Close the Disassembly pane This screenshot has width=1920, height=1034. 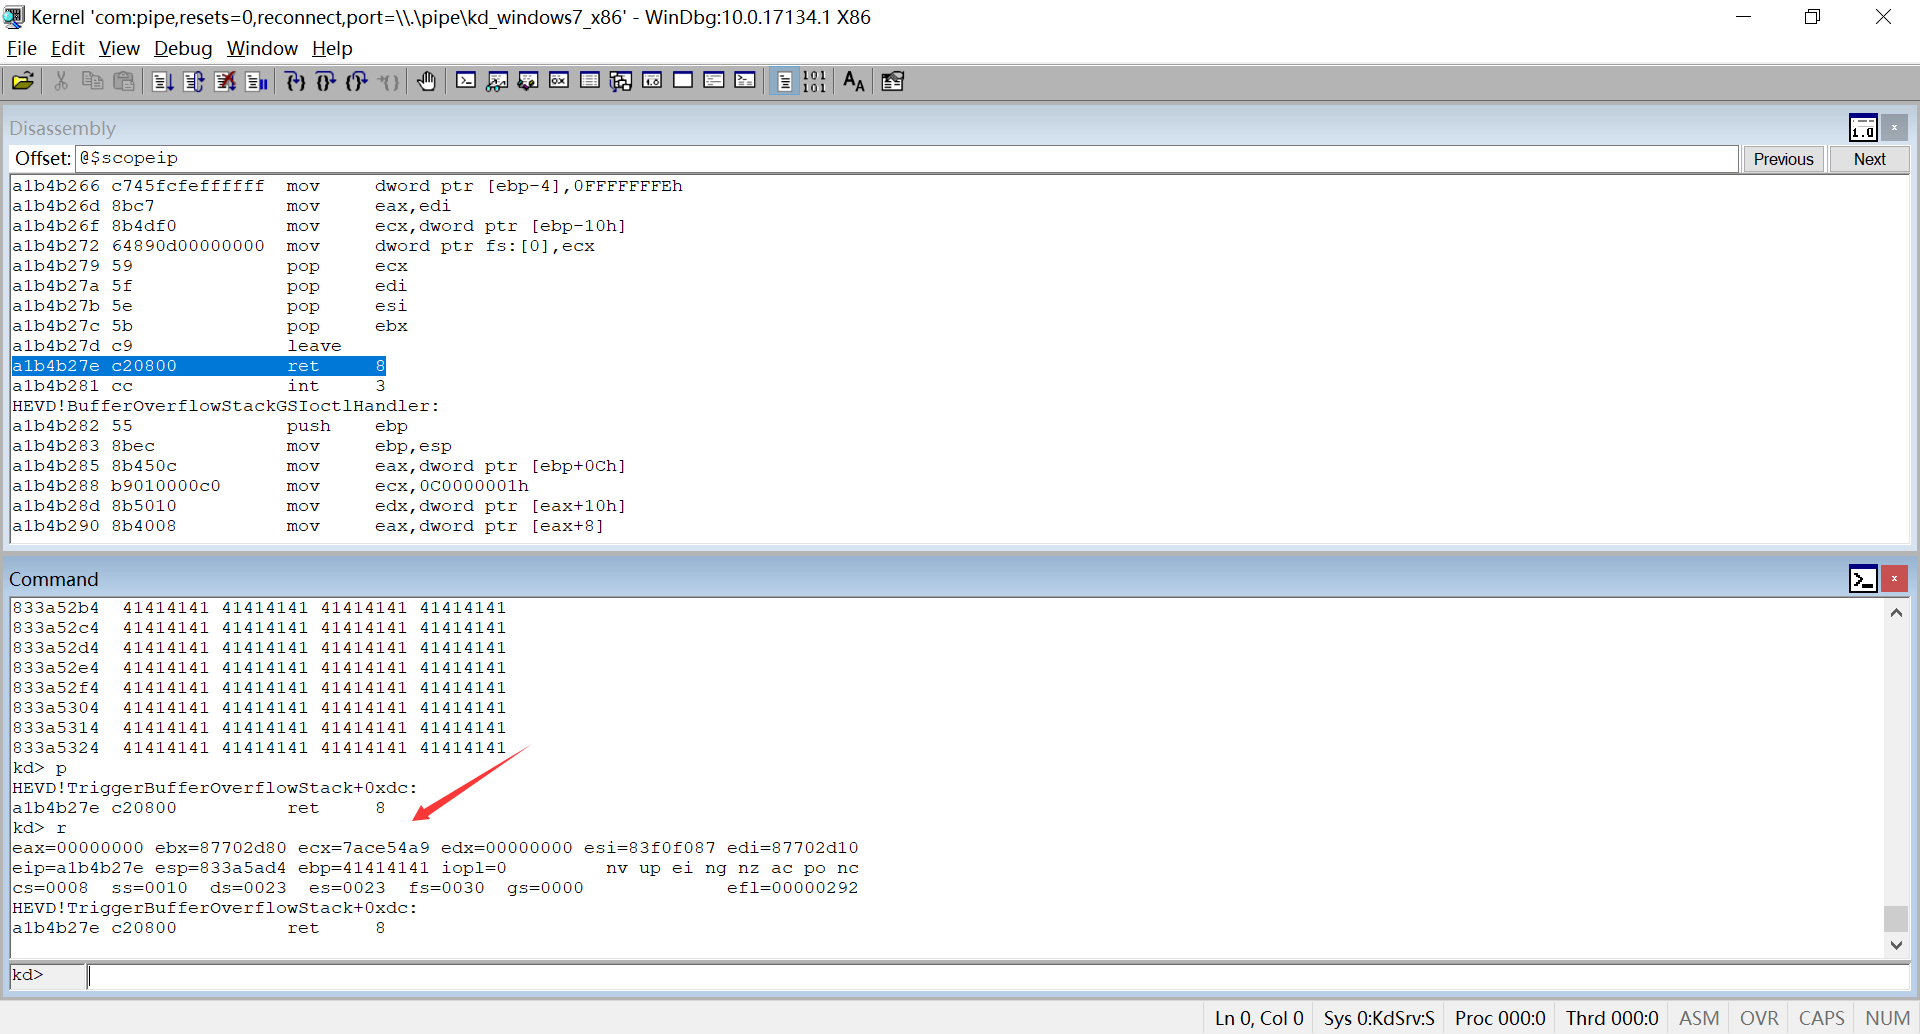point(1894,128)
